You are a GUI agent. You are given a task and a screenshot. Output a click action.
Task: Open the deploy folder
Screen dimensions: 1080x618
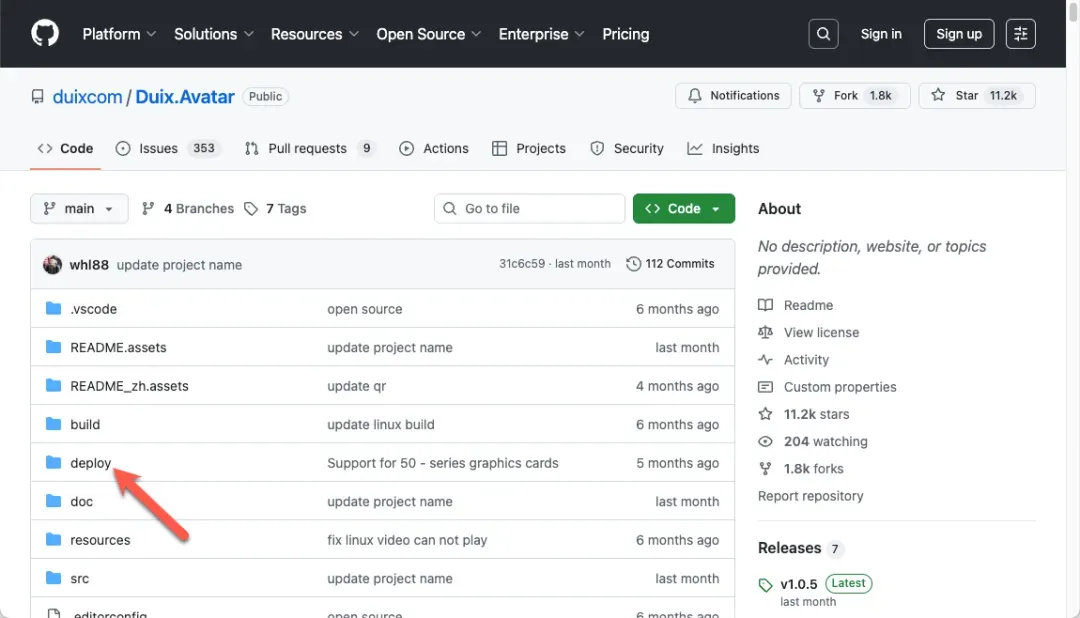click(x=90, y=463)
